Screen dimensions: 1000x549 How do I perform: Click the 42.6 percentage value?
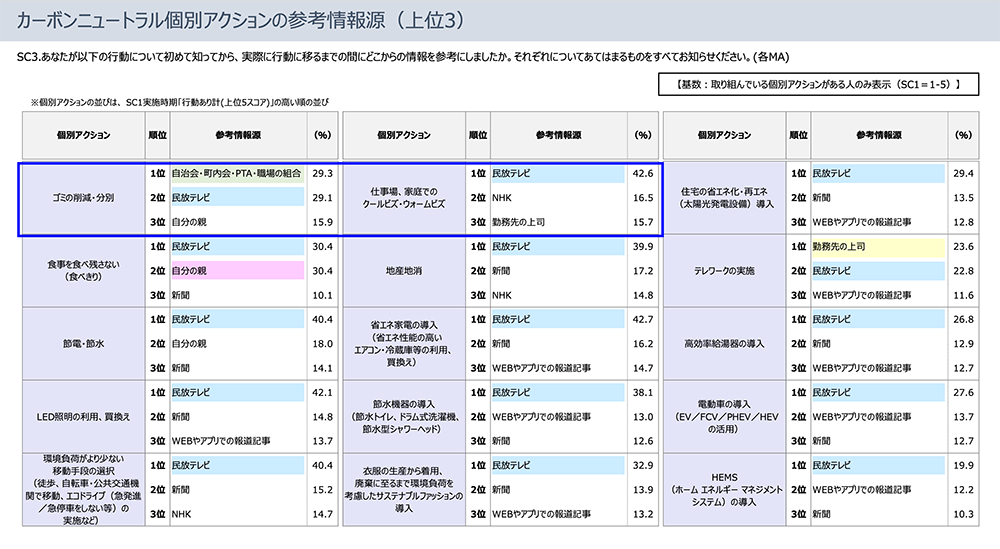click(643, 173)
